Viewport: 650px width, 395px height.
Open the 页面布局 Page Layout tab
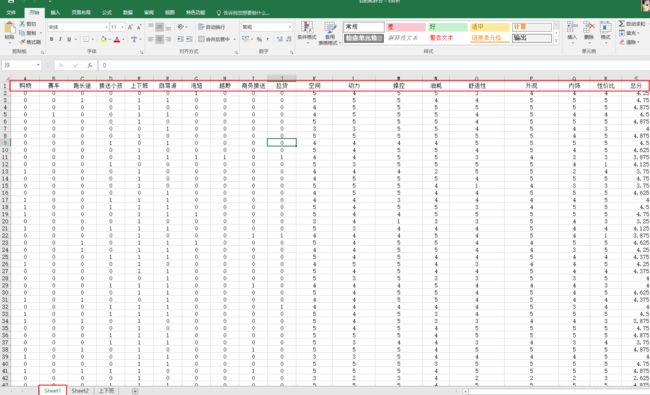pyautogui.click(x=81, y=12)
